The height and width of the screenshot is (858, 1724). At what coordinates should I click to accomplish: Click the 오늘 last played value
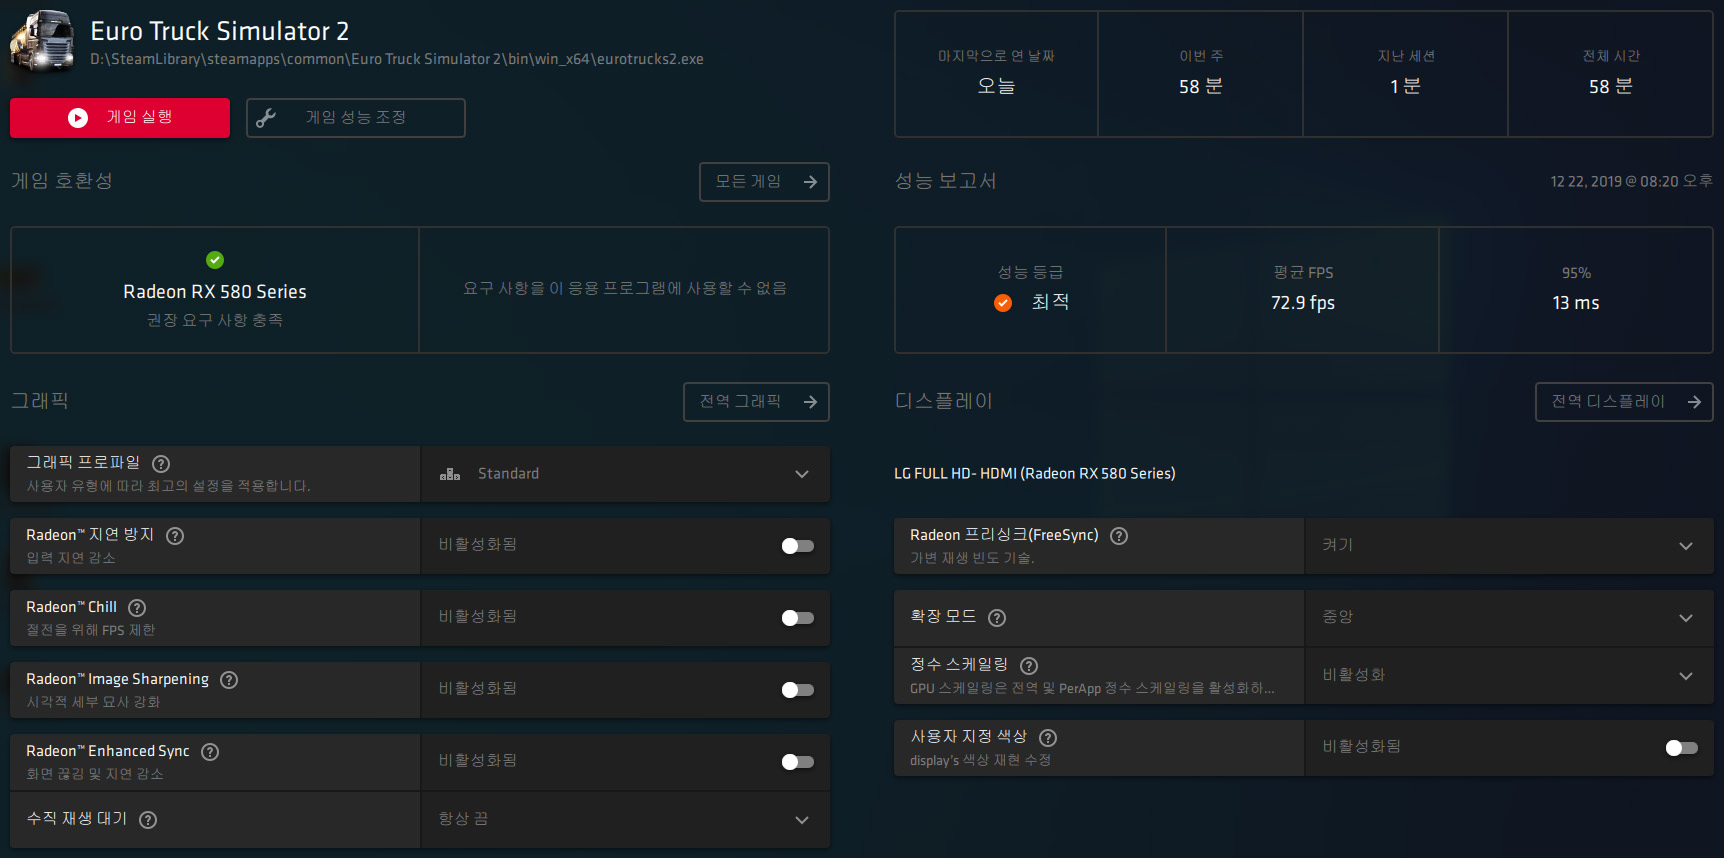[x=996, y=87]
